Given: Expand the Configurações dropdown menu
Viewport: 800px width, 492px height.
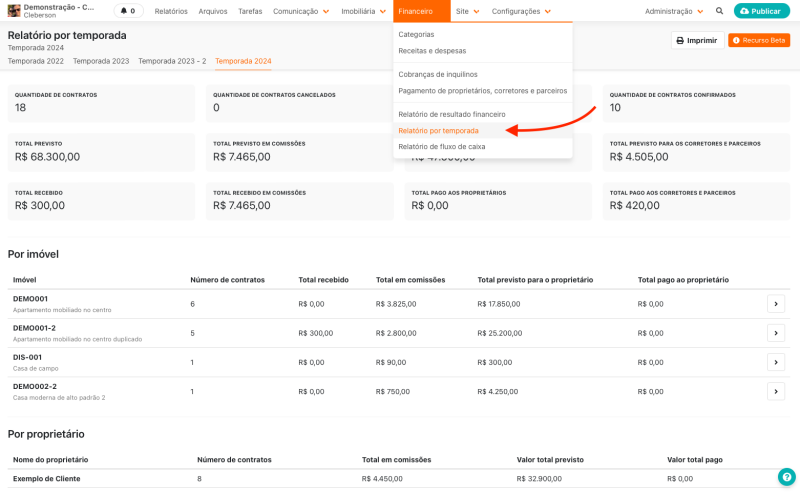Looking at the screenshot, I should pyautogui.click(x=521, y=11).
